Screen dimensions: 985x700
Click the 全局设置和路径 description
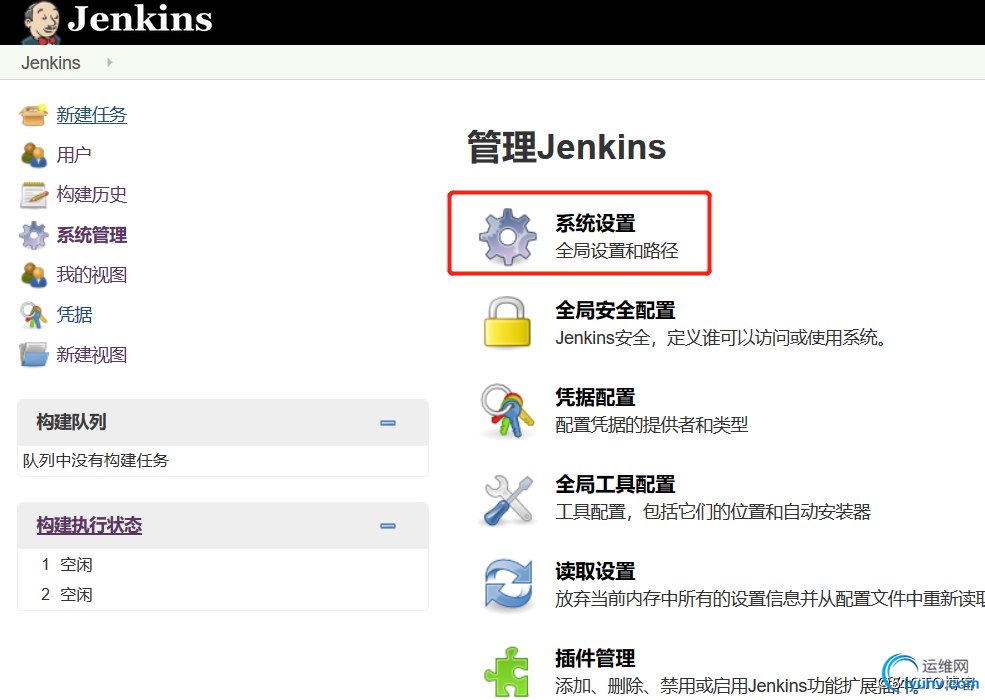point(617,251)
